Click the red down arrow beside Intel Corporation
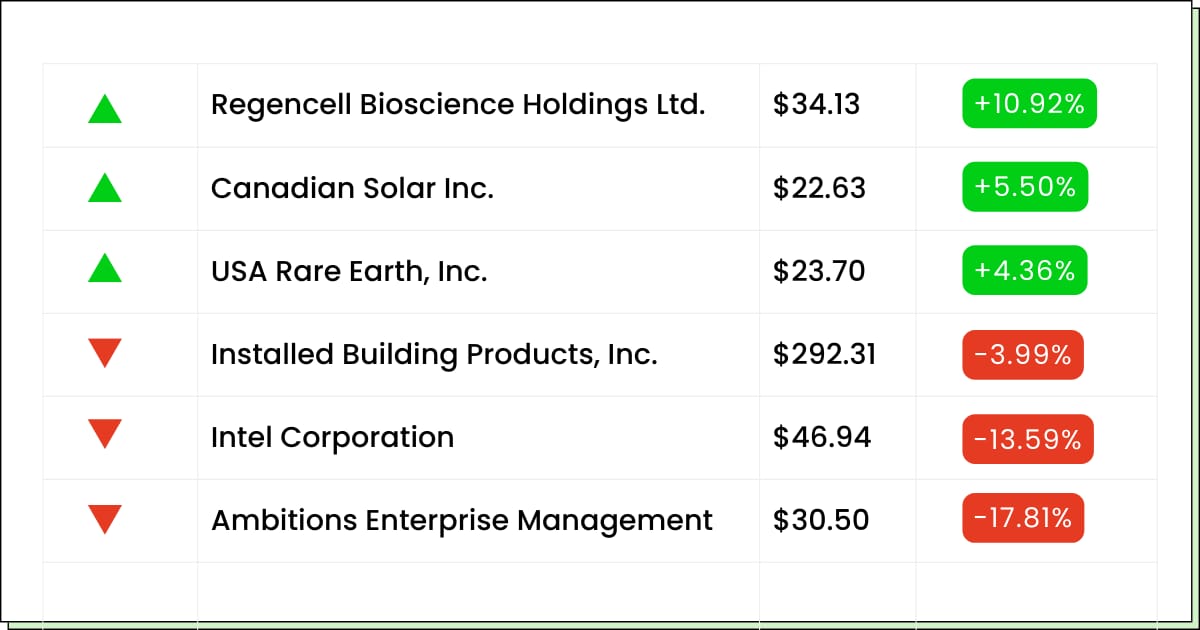This screenshot has height=630, width=1200. pyautogui.click(x=105, y=435)
